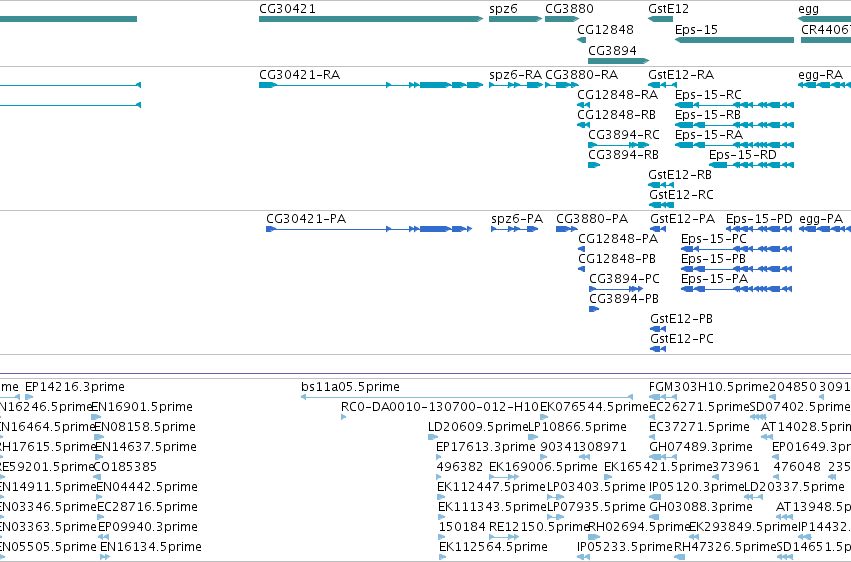
Task: Click the CG3894-PB protein label
Action: click(624, 299)
